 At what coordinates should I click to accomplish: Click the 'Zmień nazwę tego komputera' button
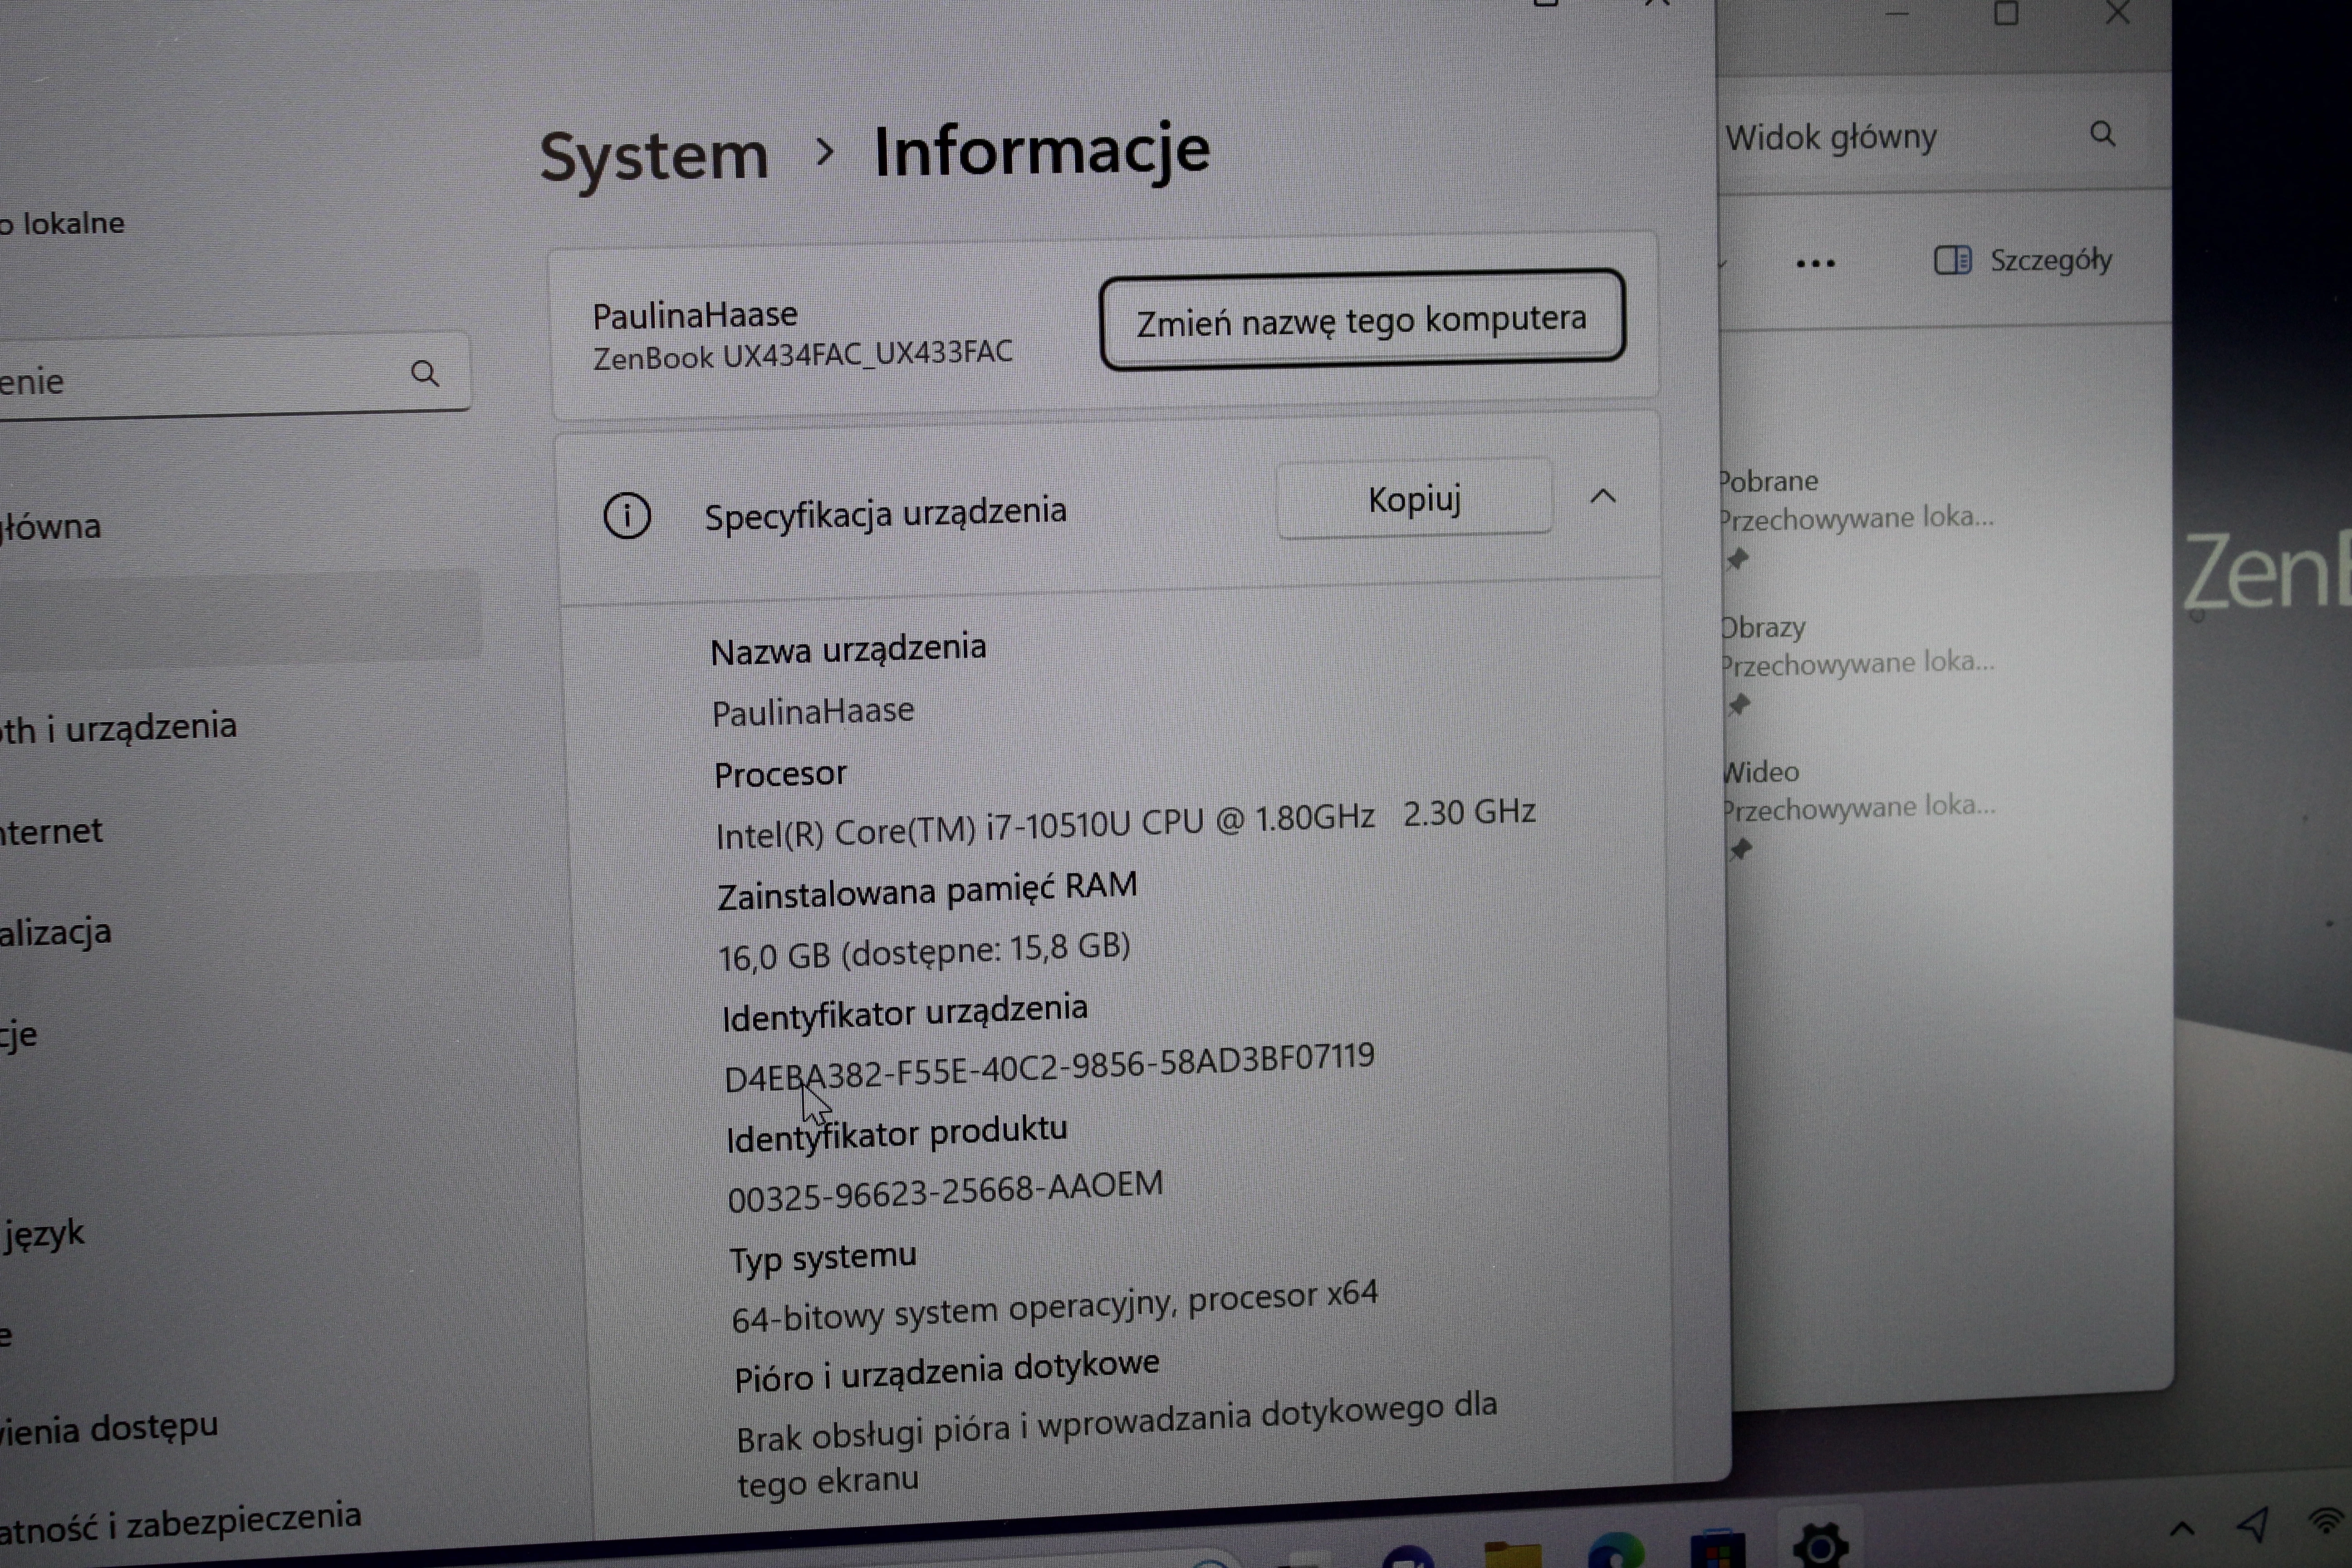1362,320
